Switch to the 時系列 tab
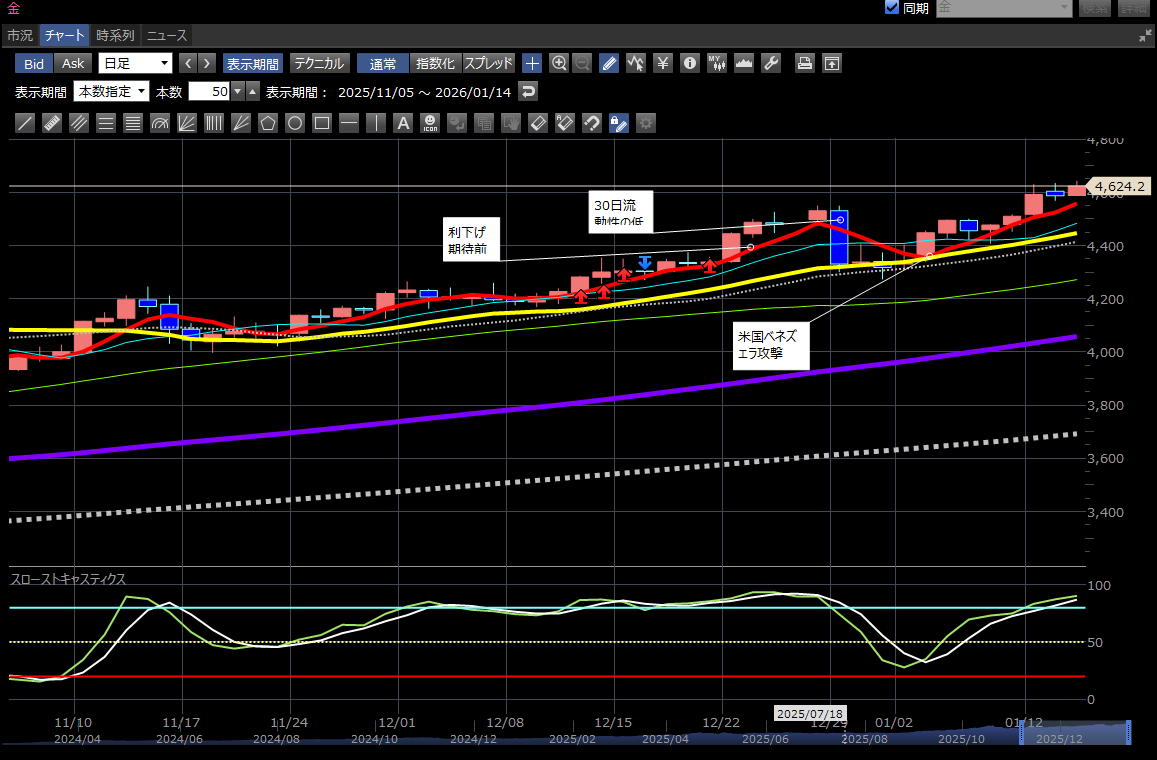Screen dimensions: 1157x760 [115, 35]
